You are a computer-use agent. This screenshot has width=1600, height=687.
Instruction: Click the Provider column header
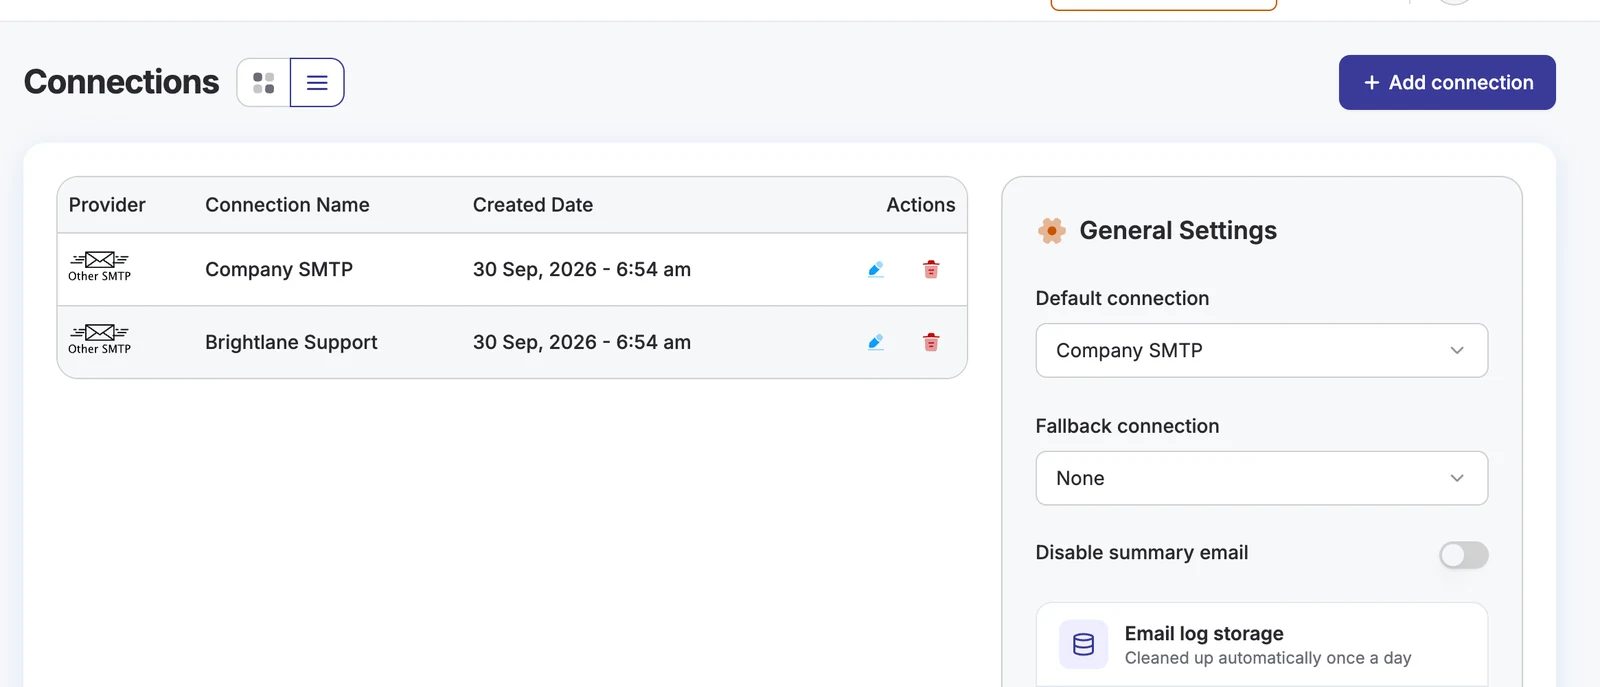tap(107, 205)
